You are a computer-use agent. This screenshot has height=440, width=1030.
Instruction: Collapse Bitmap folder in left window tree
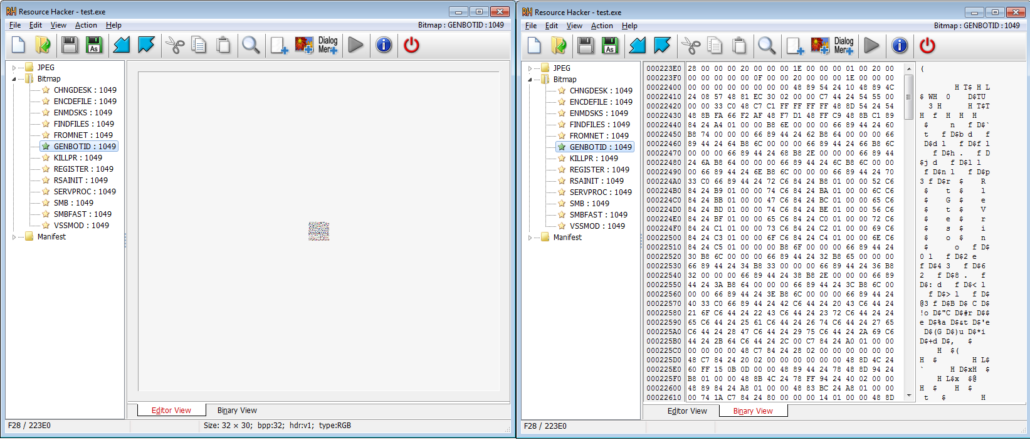coord(14,79)
